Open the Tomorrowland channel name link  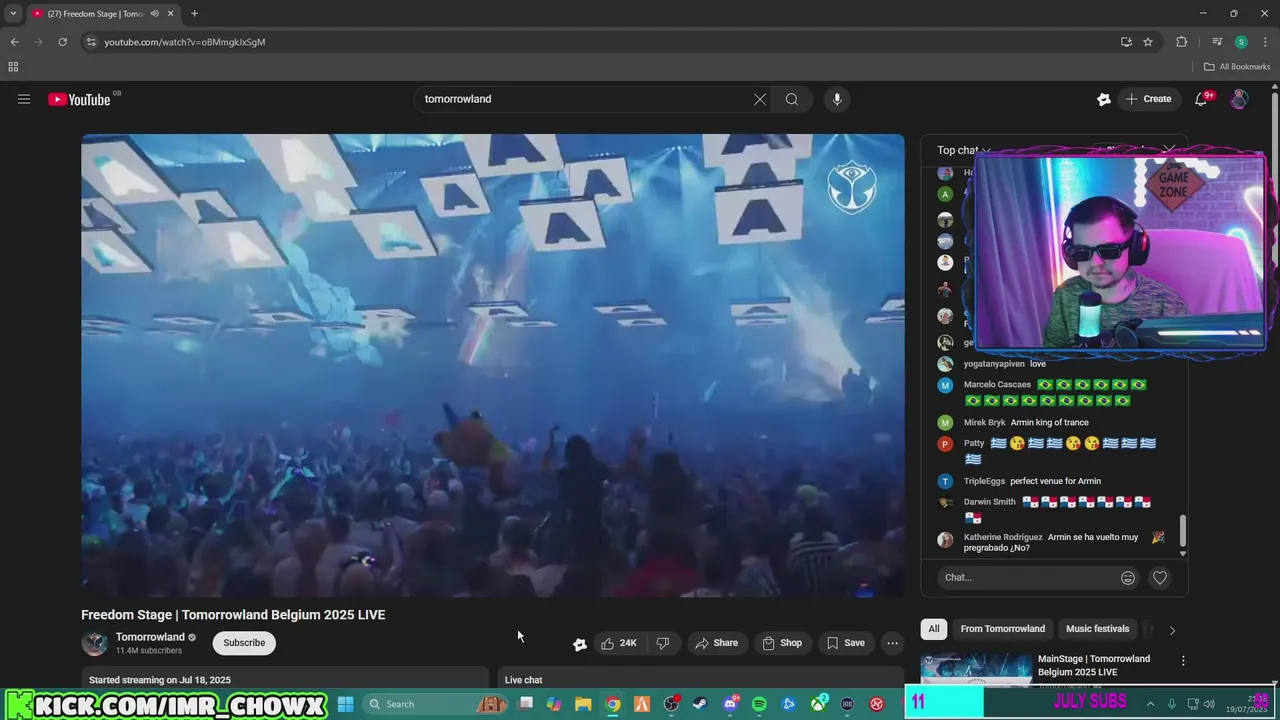coord(150,637)
